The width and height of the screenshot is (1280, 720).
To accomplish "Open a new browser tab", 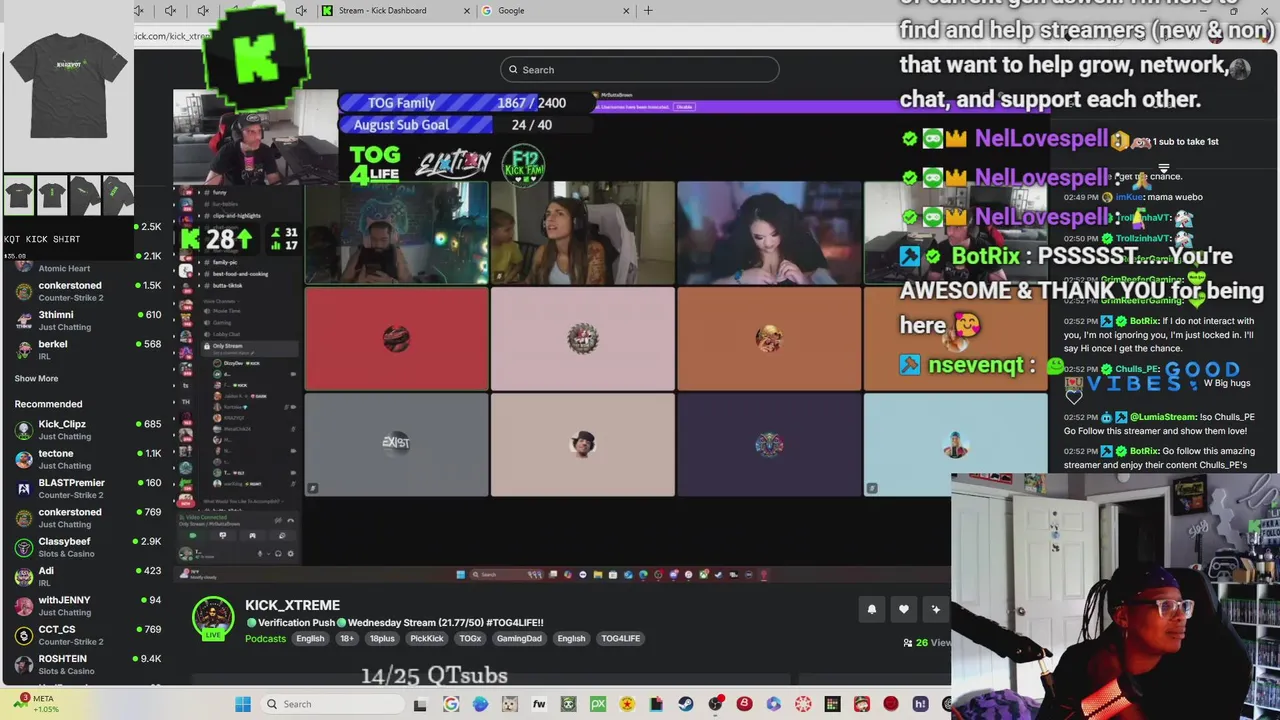I will (x=648, y=11).
